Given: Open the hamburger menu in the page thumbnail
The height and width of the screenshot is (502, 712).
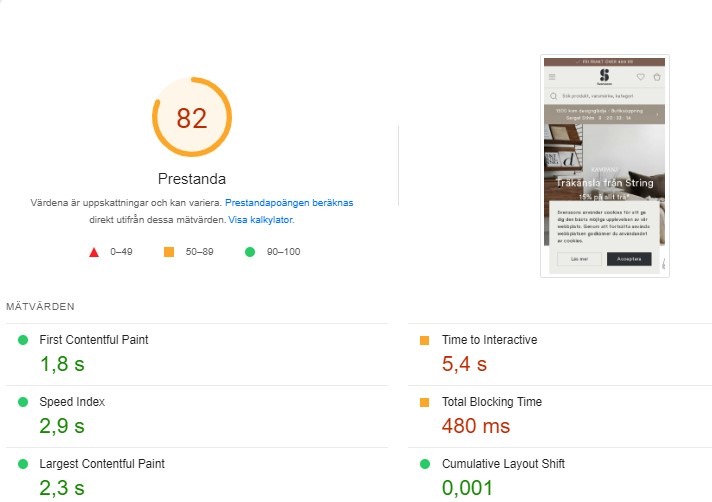Looking at the screenshot, I should (552, 77).
